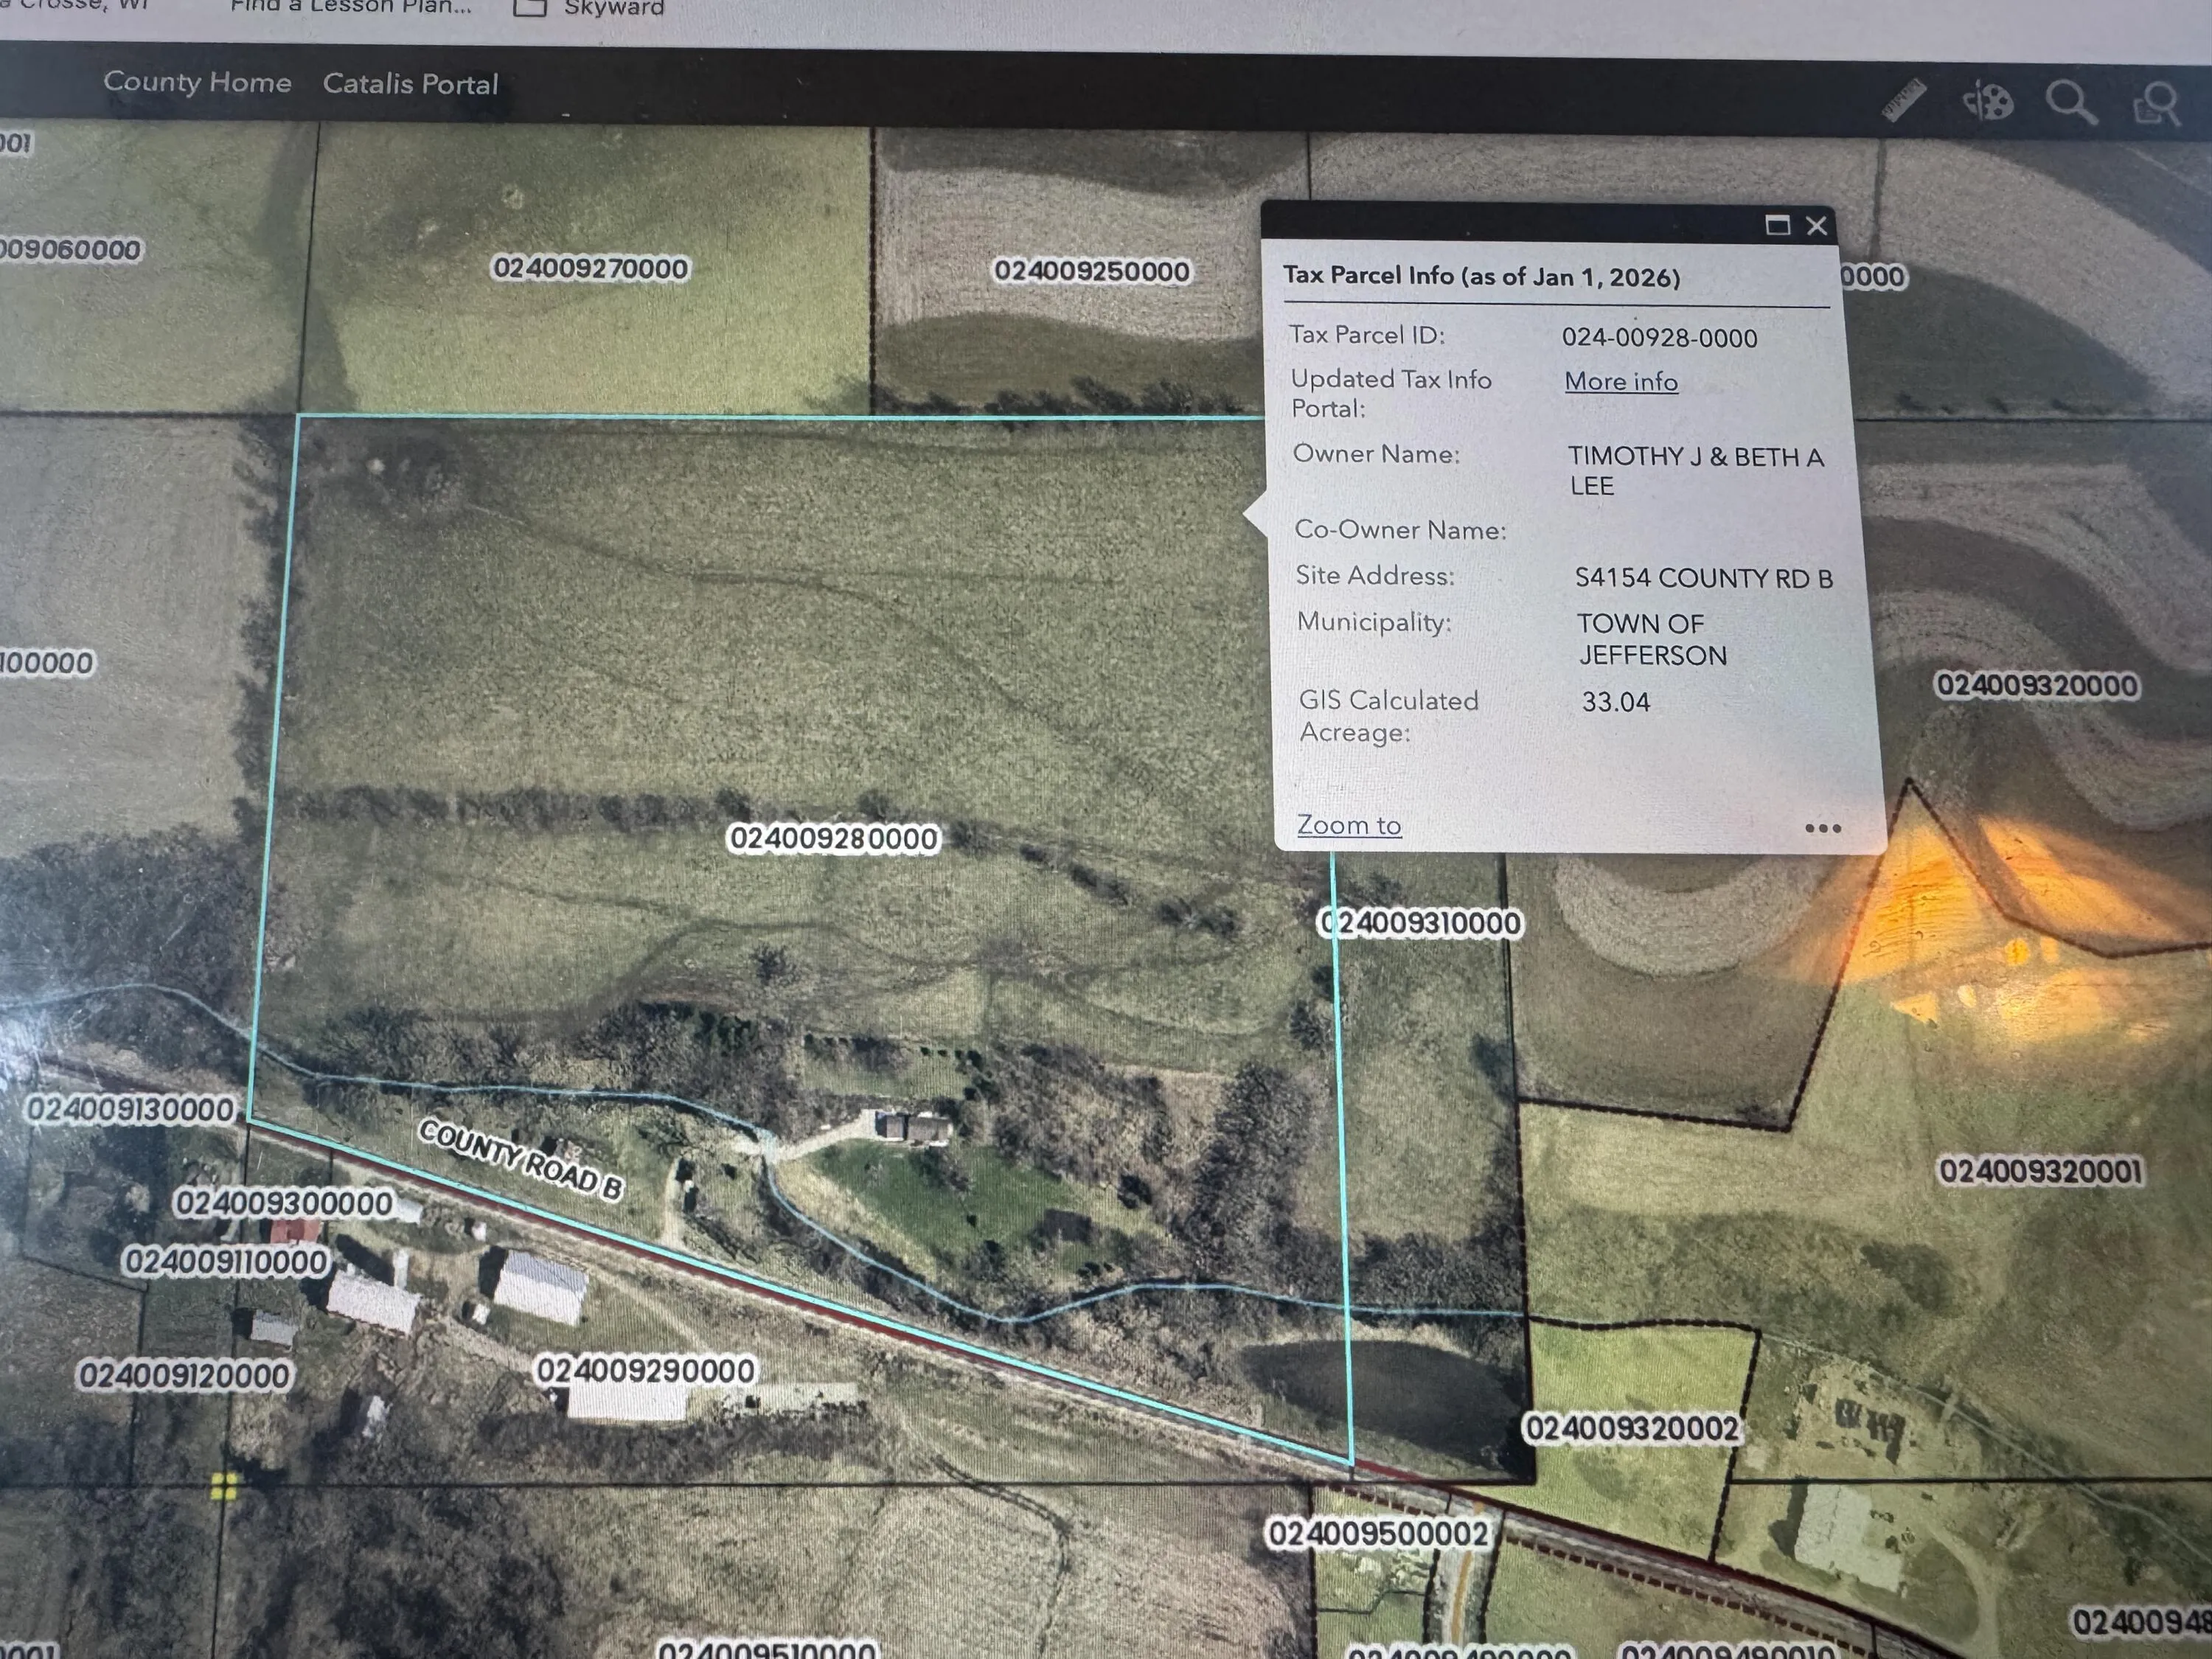Click parcel label 024009320001
Screen dimensions: 2212x1659
click(x=2040, y=1171)
